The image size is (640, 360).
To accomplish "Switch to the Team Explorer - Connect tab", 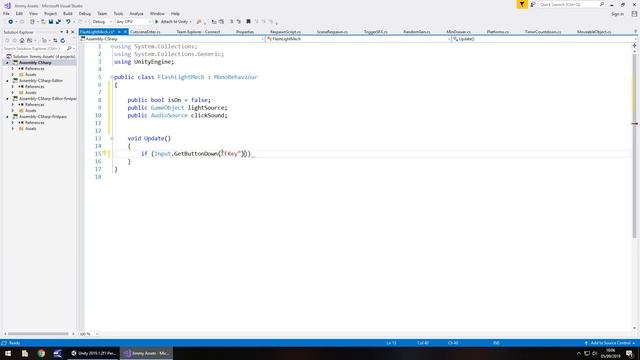I will [x=198, y=32].
